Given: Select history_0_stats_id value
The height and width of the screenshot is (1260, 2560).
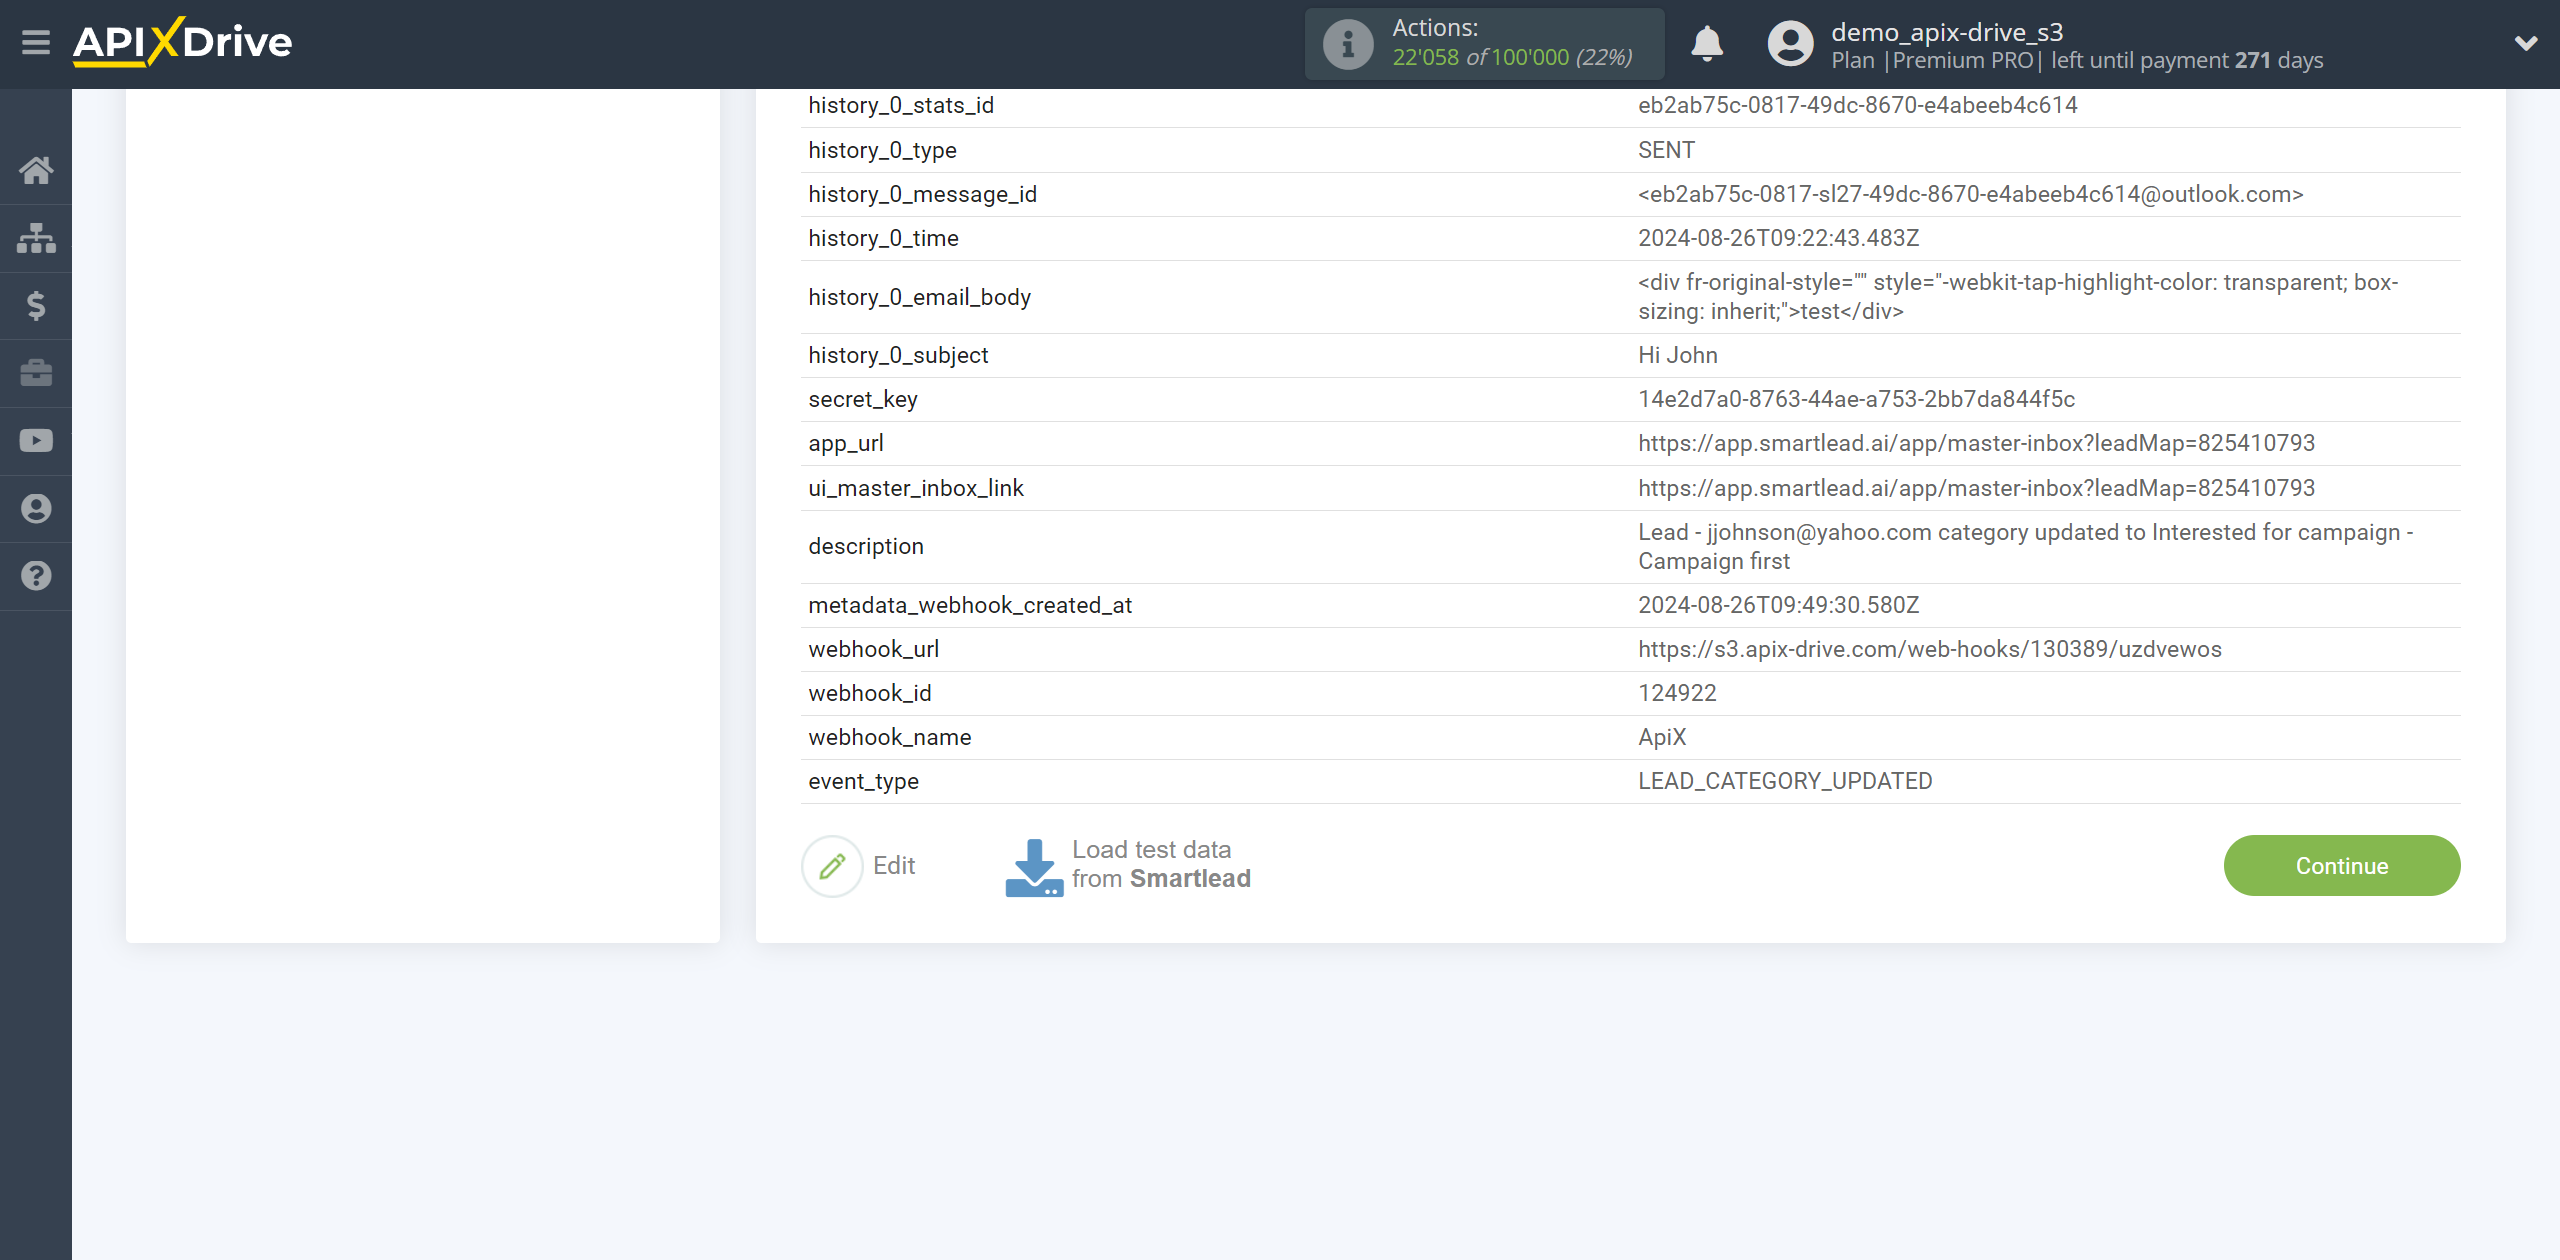Looking at the screenshot, I should tap(1857, 106).
